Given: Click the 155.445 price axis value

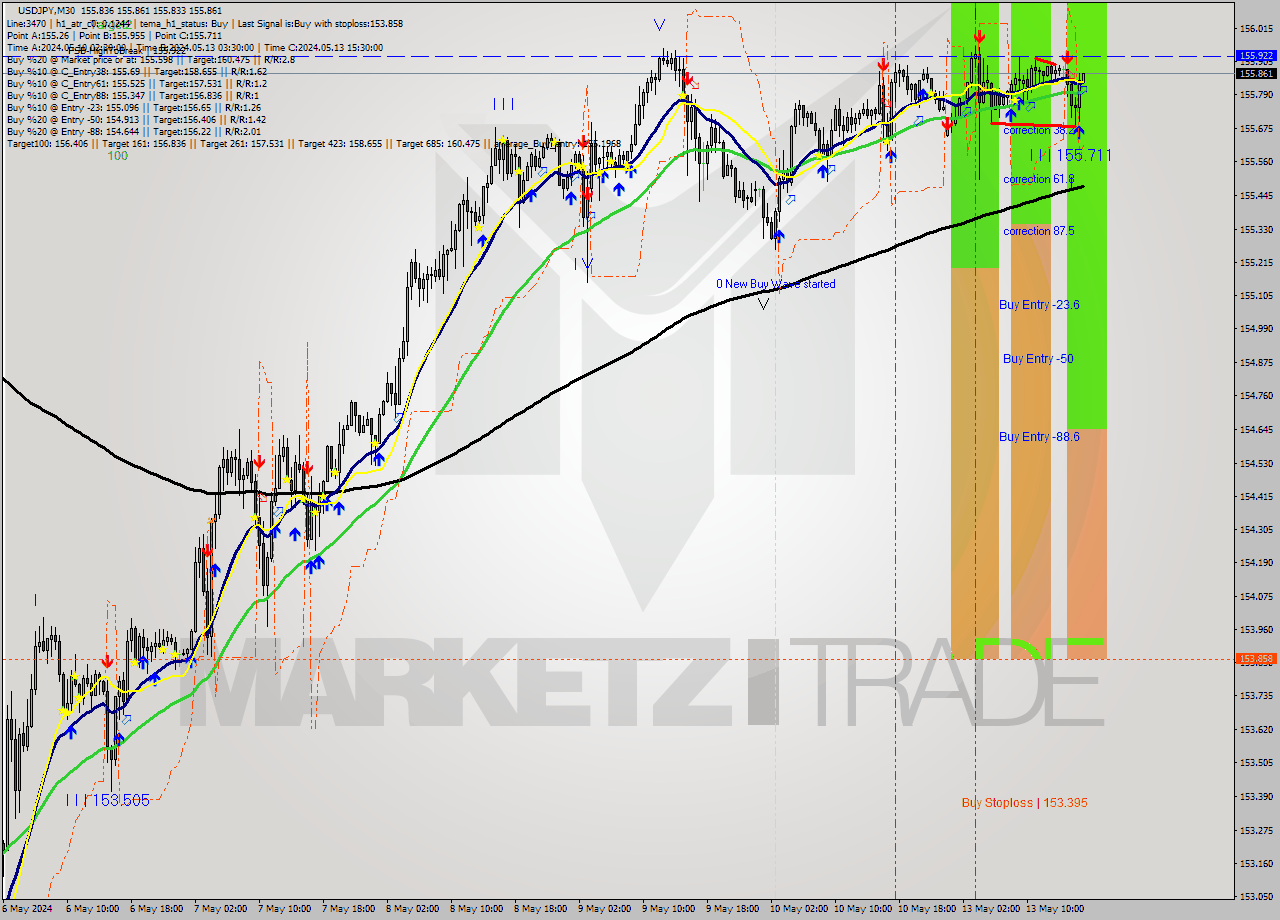Looking at the screenshot, I should (x=1256, y=195).
